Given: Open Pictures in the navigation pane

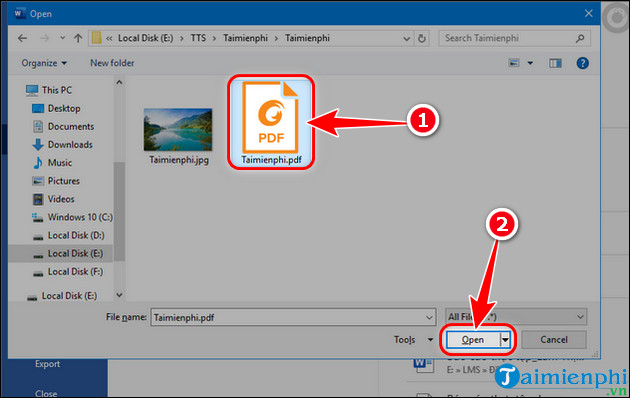Looking at the screenshot, I should click(x=56, y=181).
